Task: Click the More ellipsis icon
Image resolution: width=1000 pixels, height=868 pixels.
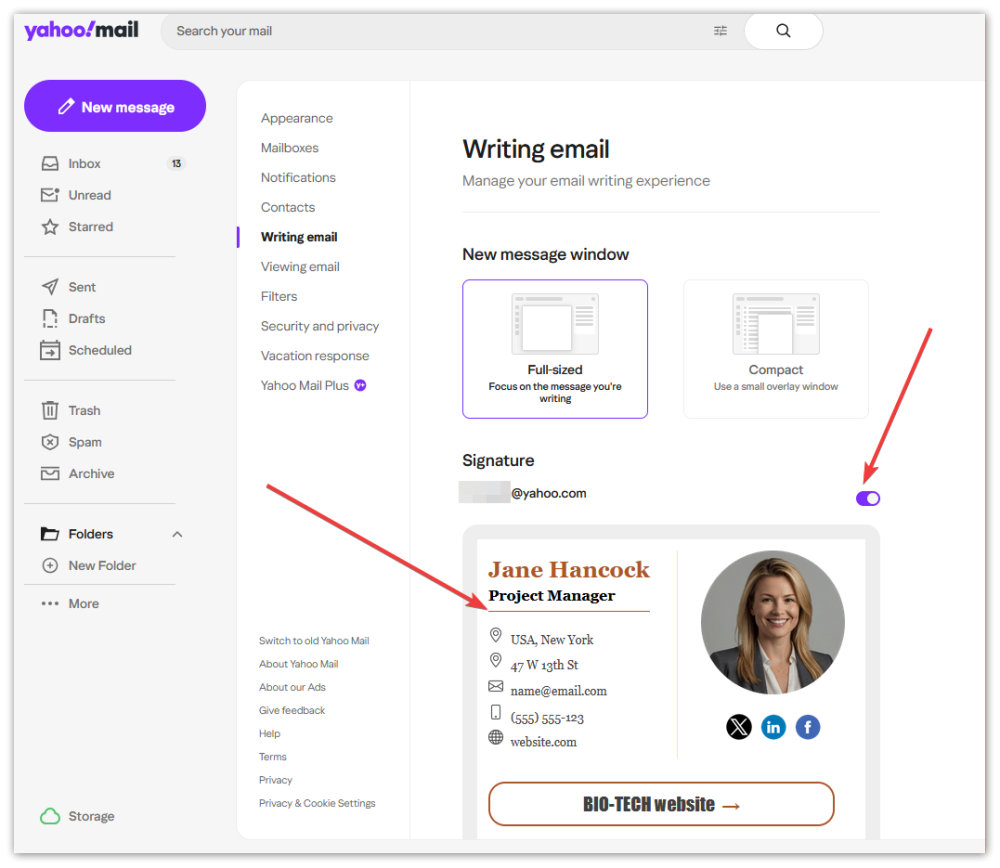Action: pos(50,603)
